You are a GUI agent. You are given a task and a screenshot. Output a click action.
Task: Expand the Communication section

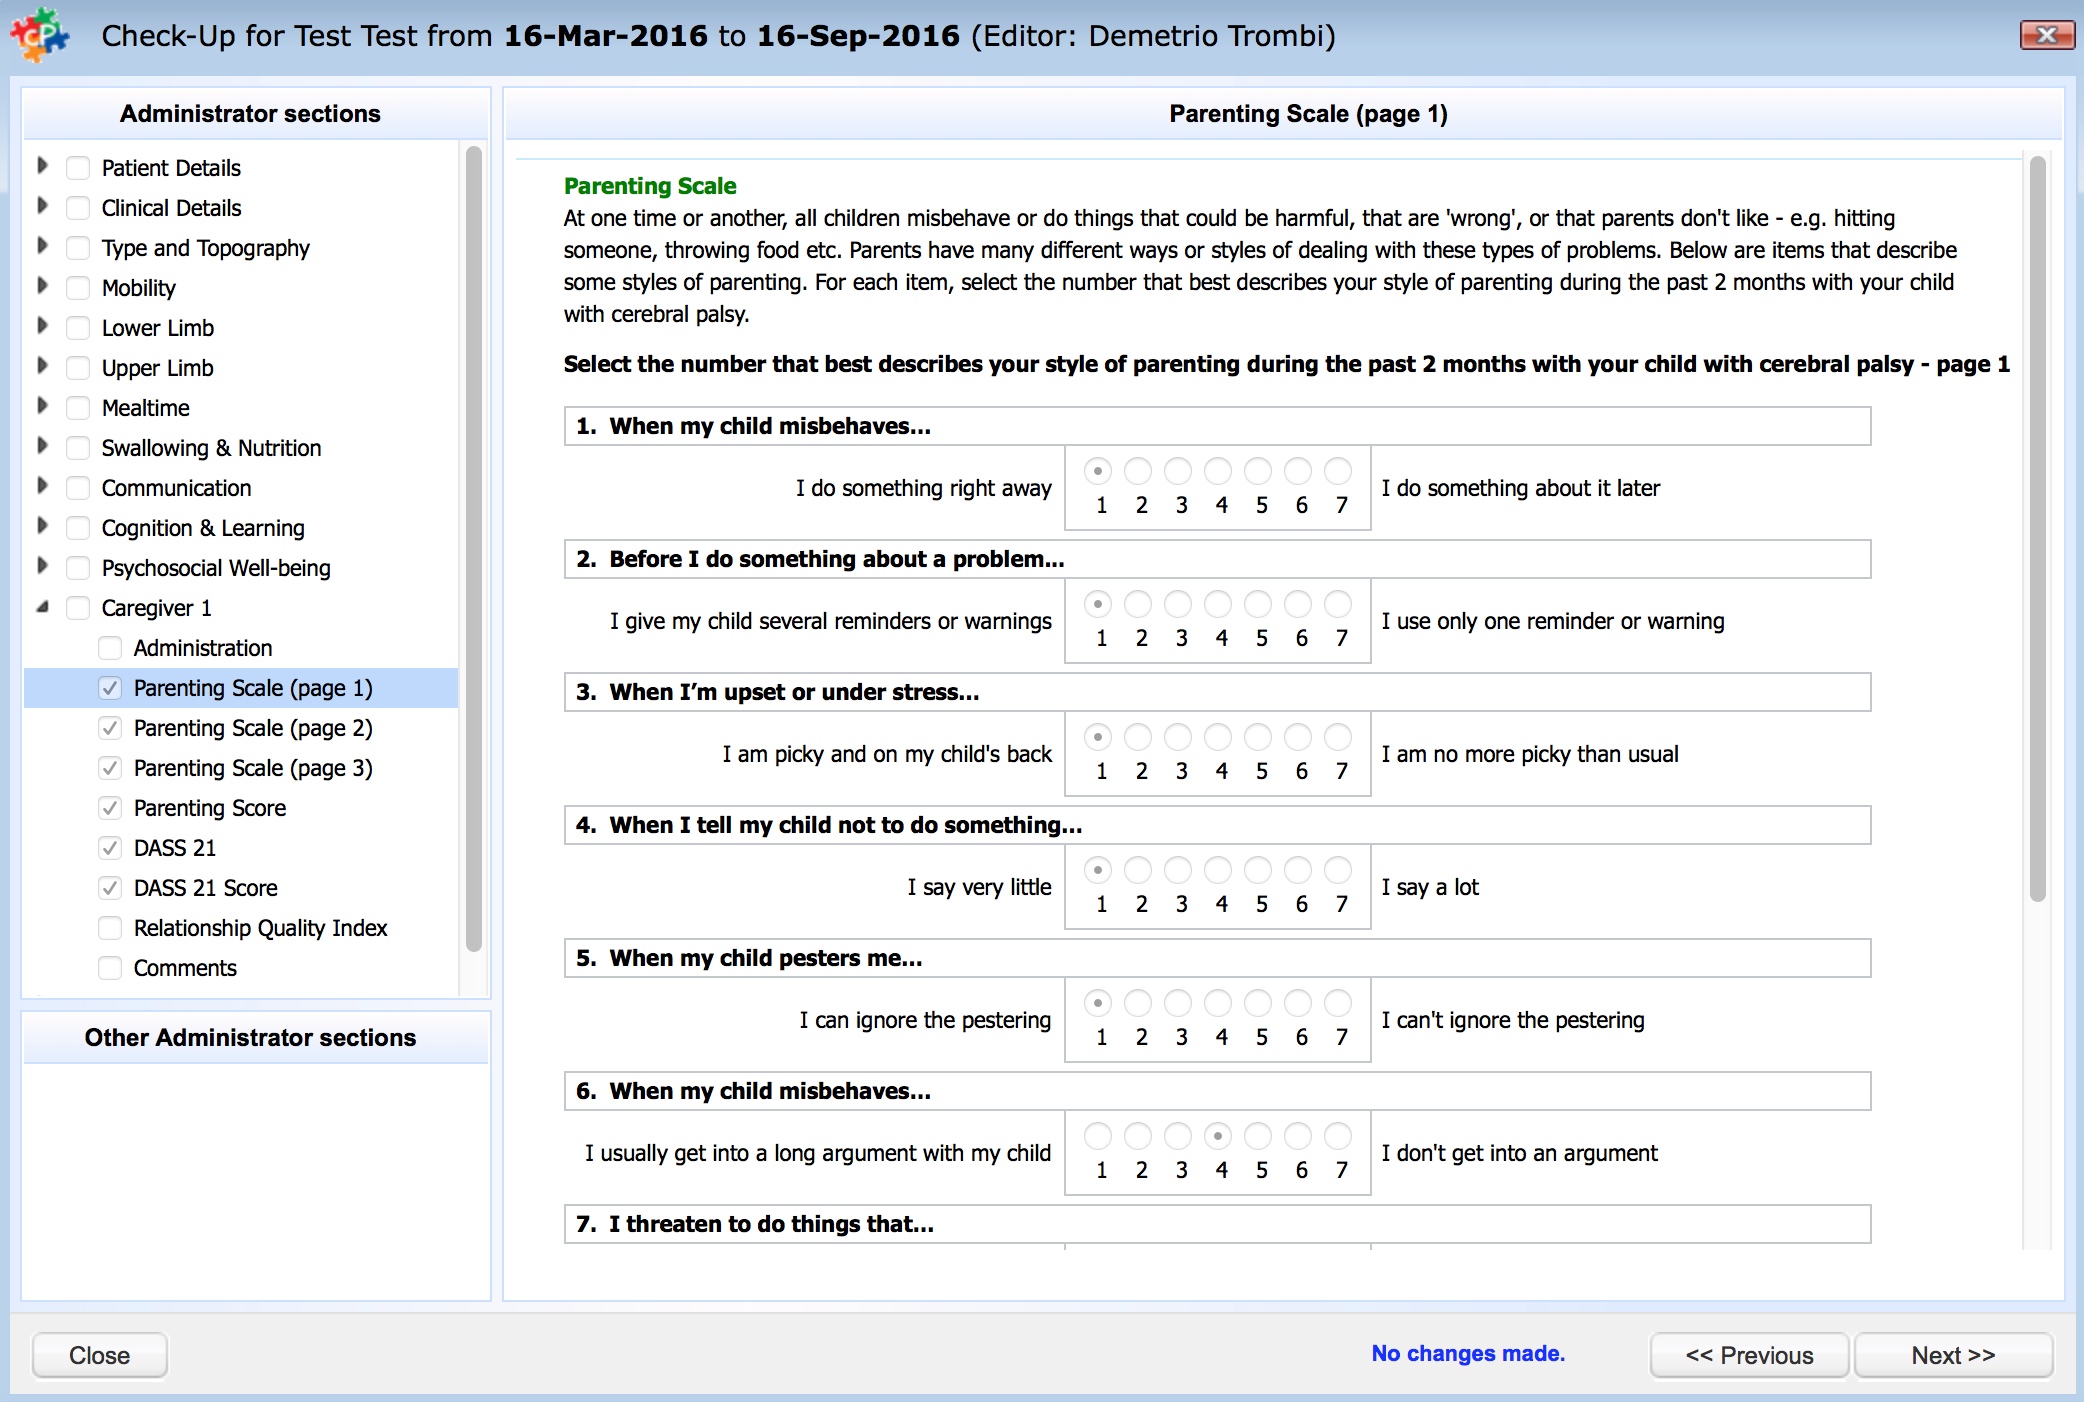click(42, 486)
